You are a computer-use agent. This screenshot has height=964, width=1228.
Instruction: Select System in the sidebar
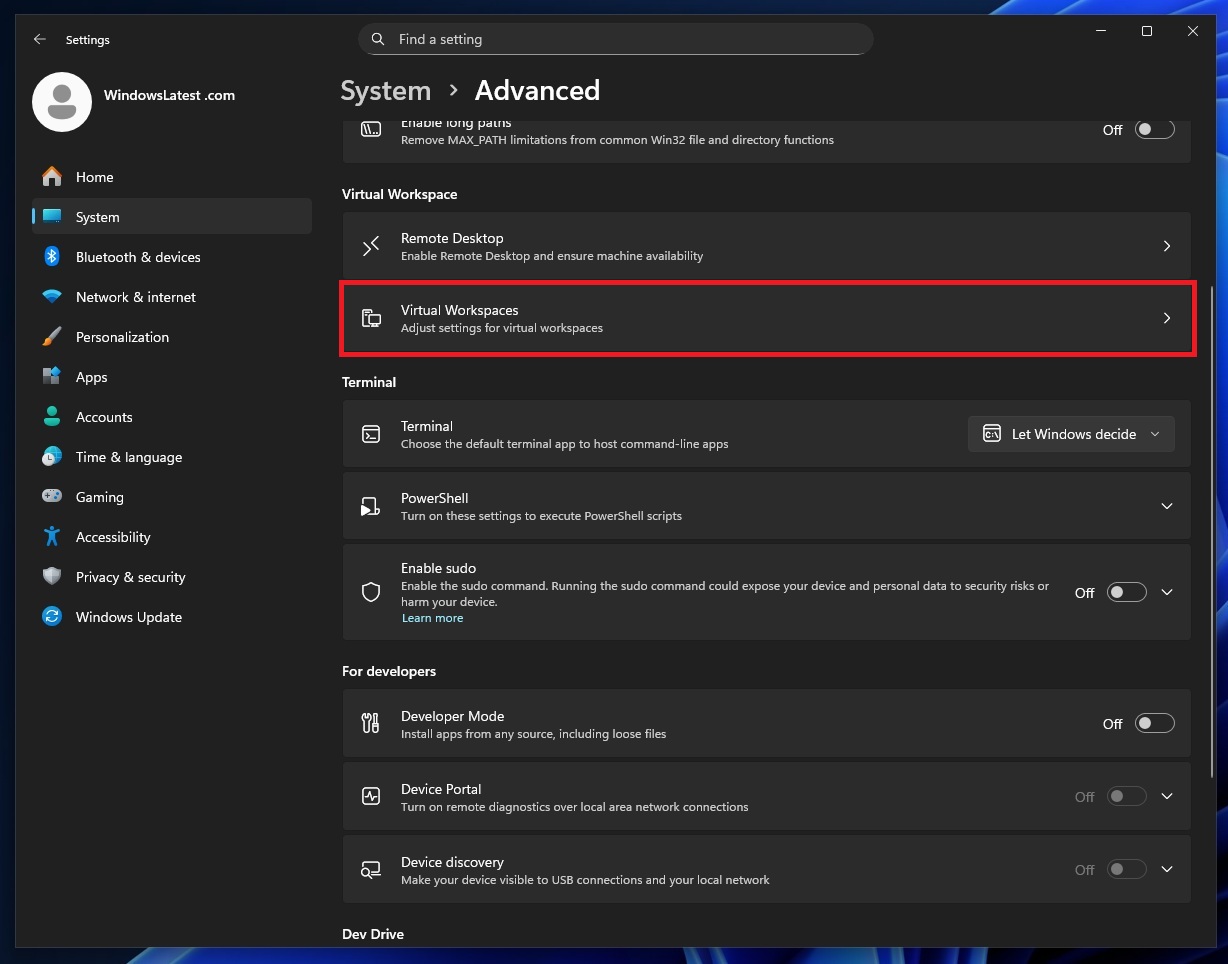(x=97, y=217)
